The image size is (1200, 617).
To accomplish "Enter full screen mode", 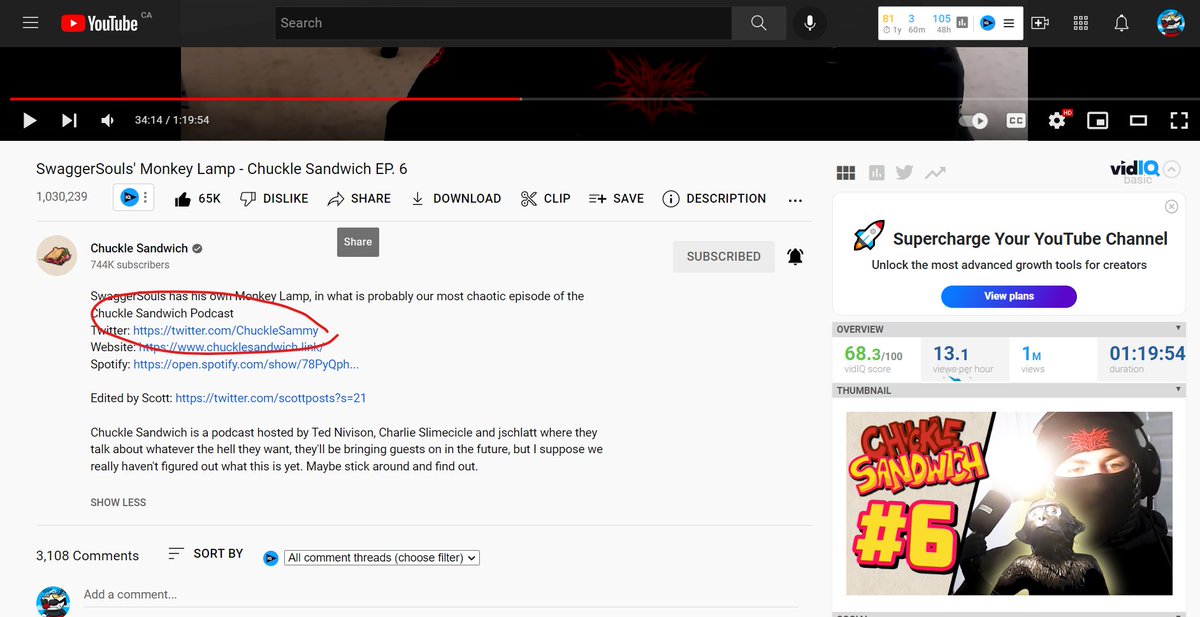I will tap(1179, 121).
